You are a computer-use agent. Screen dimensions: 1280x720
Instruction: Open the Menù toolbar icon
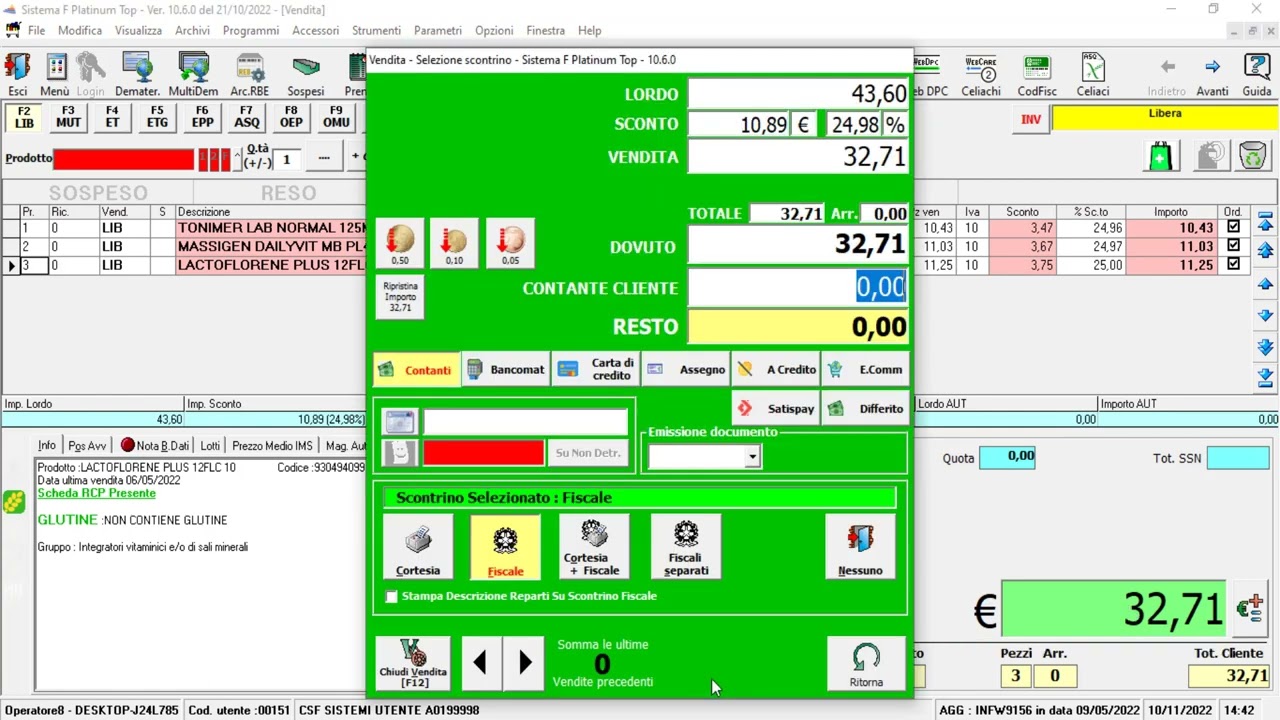[55, 75]
